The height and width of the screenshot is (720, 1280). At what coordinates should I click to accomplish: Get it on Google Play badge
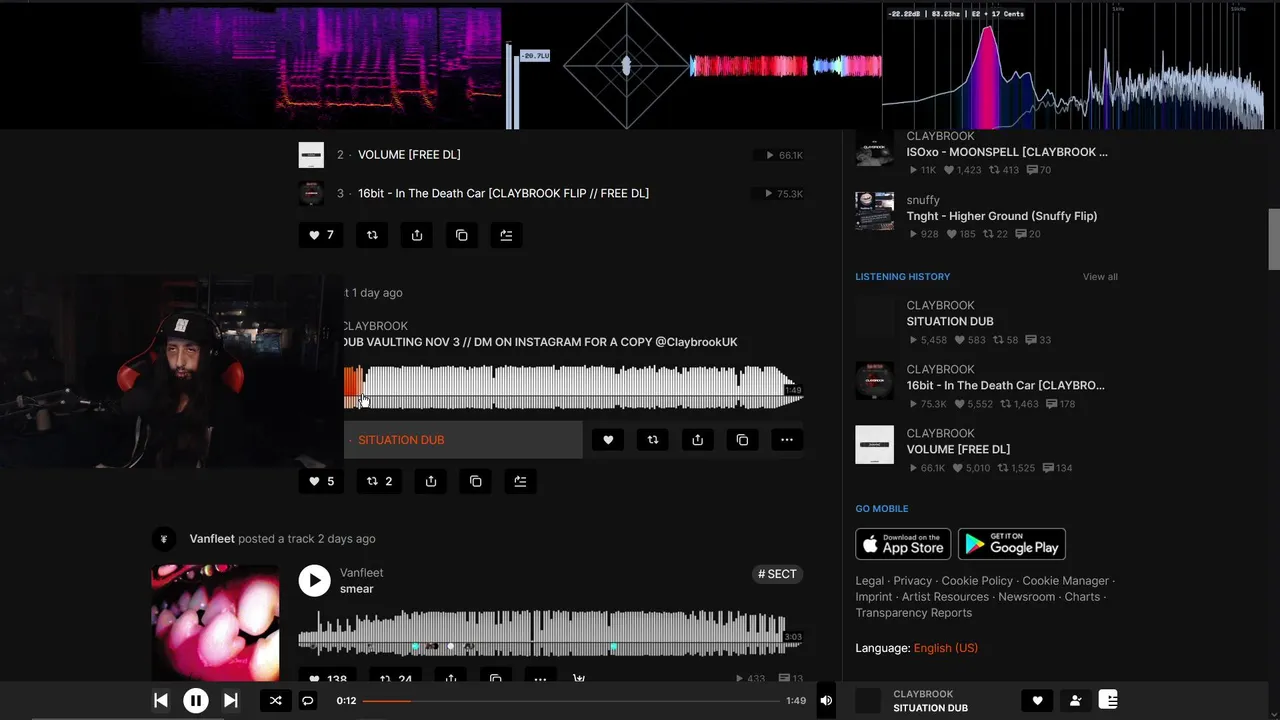1012,544
